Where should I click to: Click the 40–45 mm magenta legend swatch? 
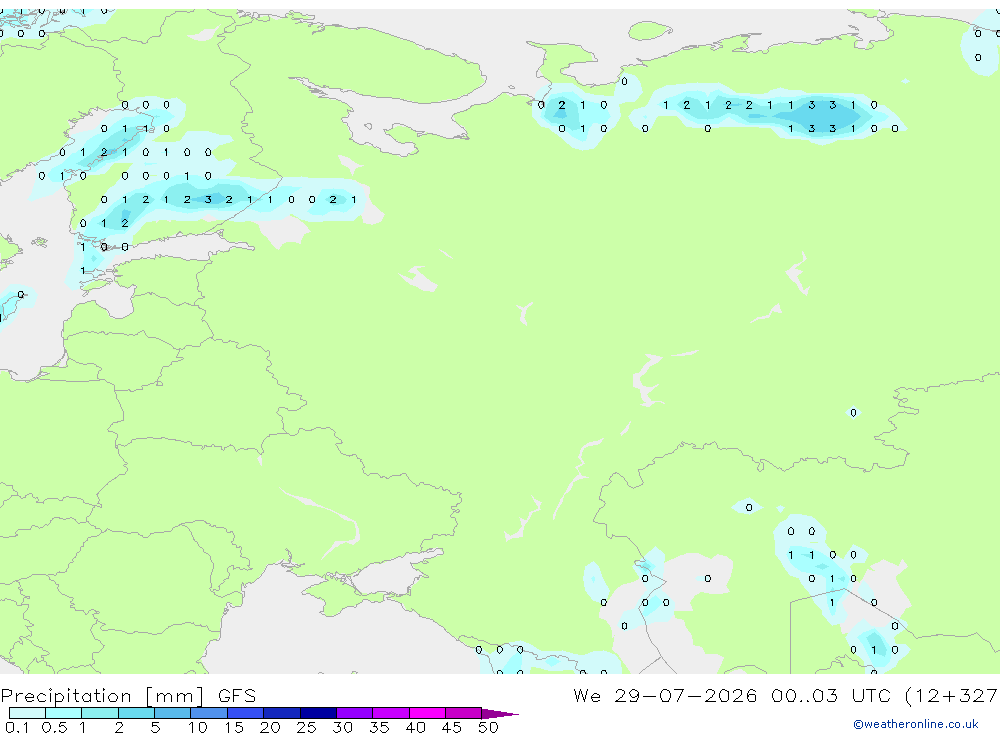[427, 713]
